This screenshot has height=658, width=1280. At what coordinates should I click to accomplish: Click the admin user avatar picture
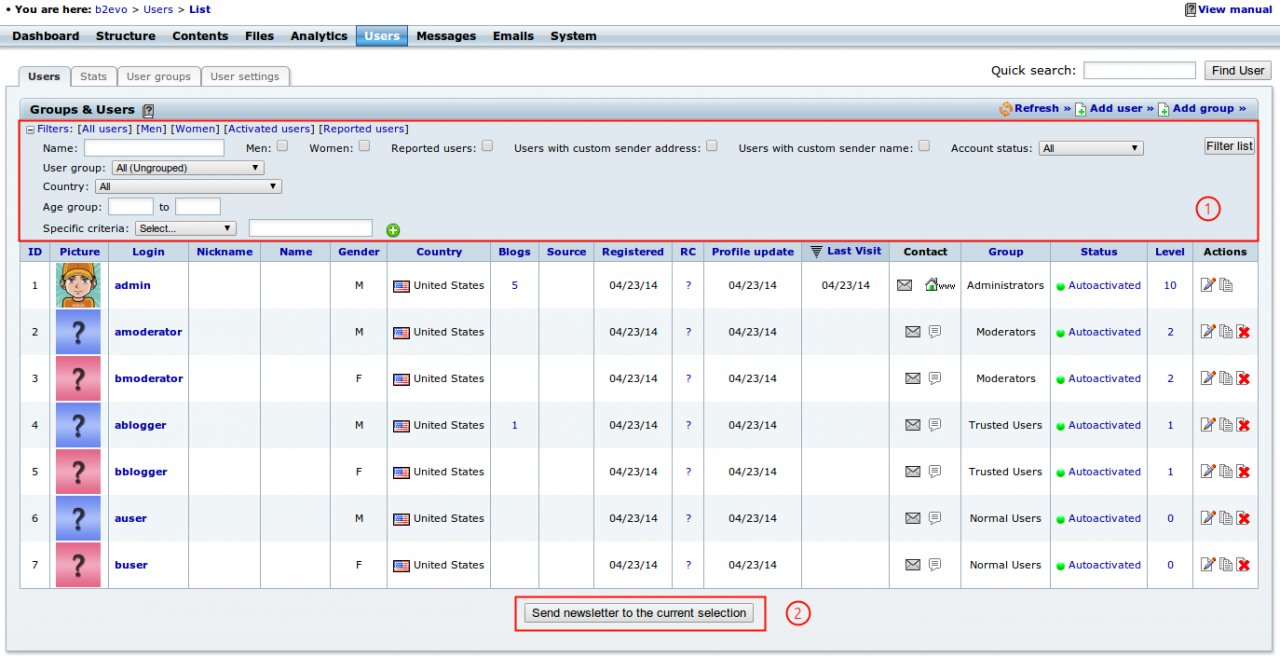click(79, 286)
